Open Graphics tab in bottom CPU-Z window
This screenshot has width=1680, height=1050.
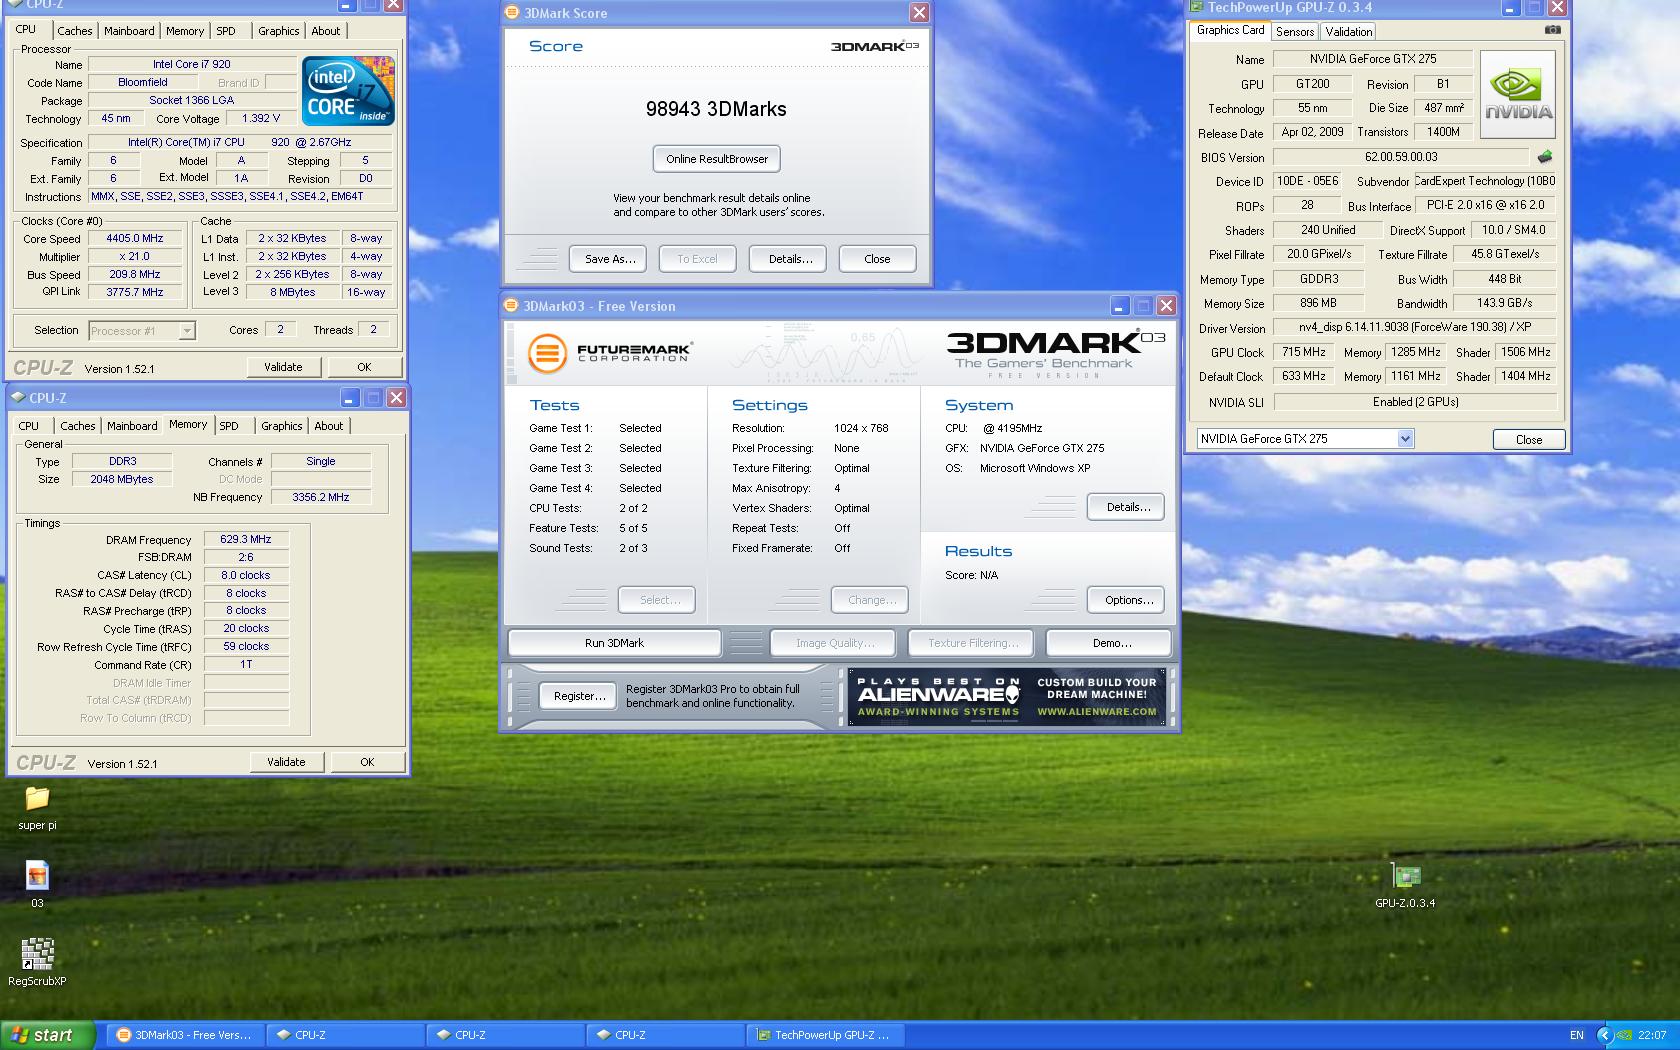pyautogui.click(x=282, y=426)
